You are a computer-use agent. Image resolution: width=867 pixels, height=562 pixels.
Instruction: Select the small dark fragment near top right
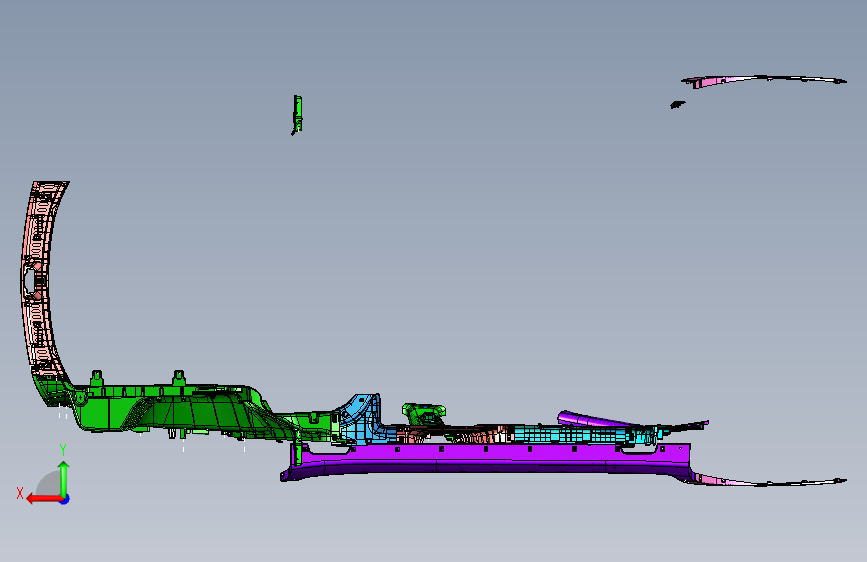point(677,105)
